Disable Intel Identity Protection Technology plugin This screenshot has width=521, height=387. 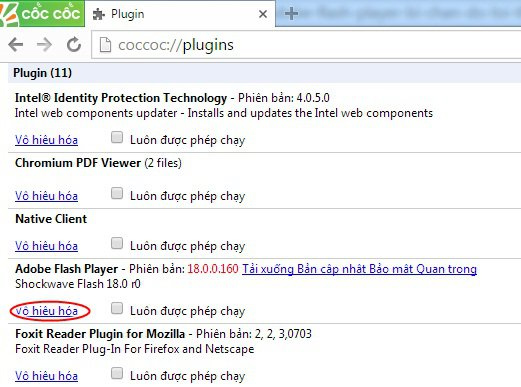[46, 140]
